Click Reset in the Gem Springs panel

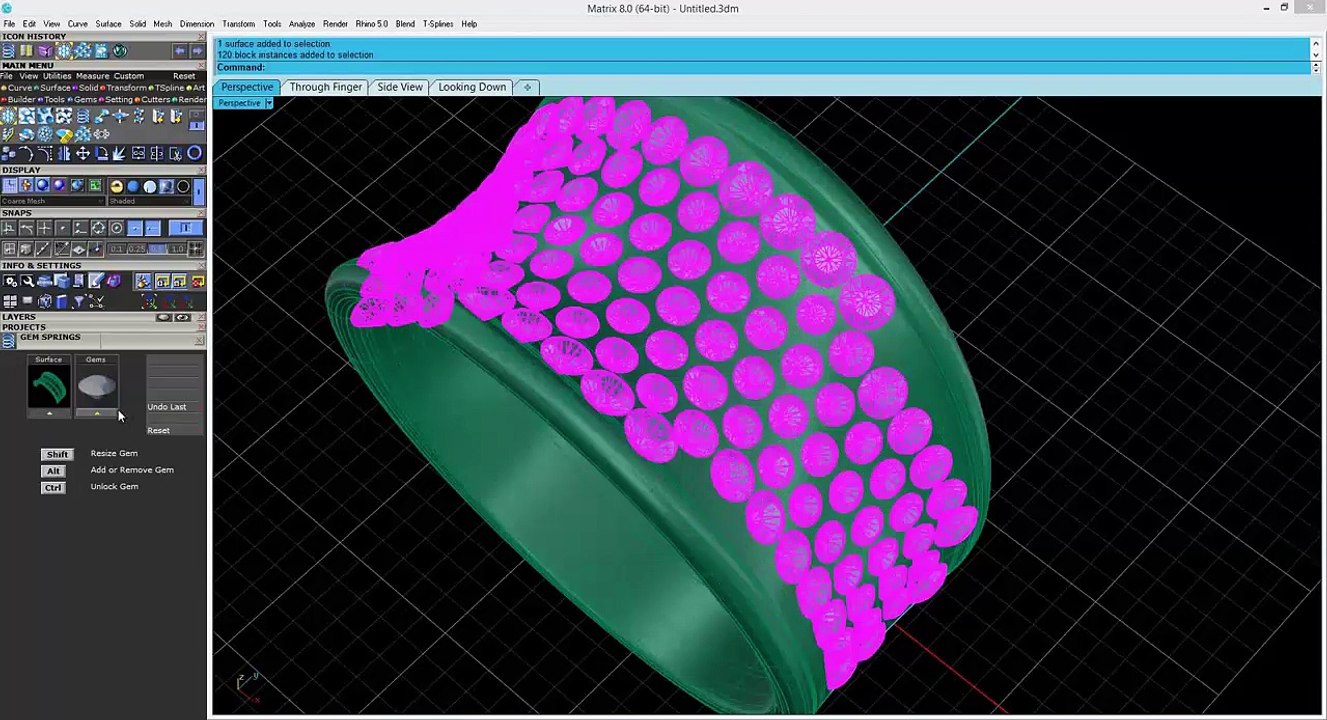(x=159, y=430)
